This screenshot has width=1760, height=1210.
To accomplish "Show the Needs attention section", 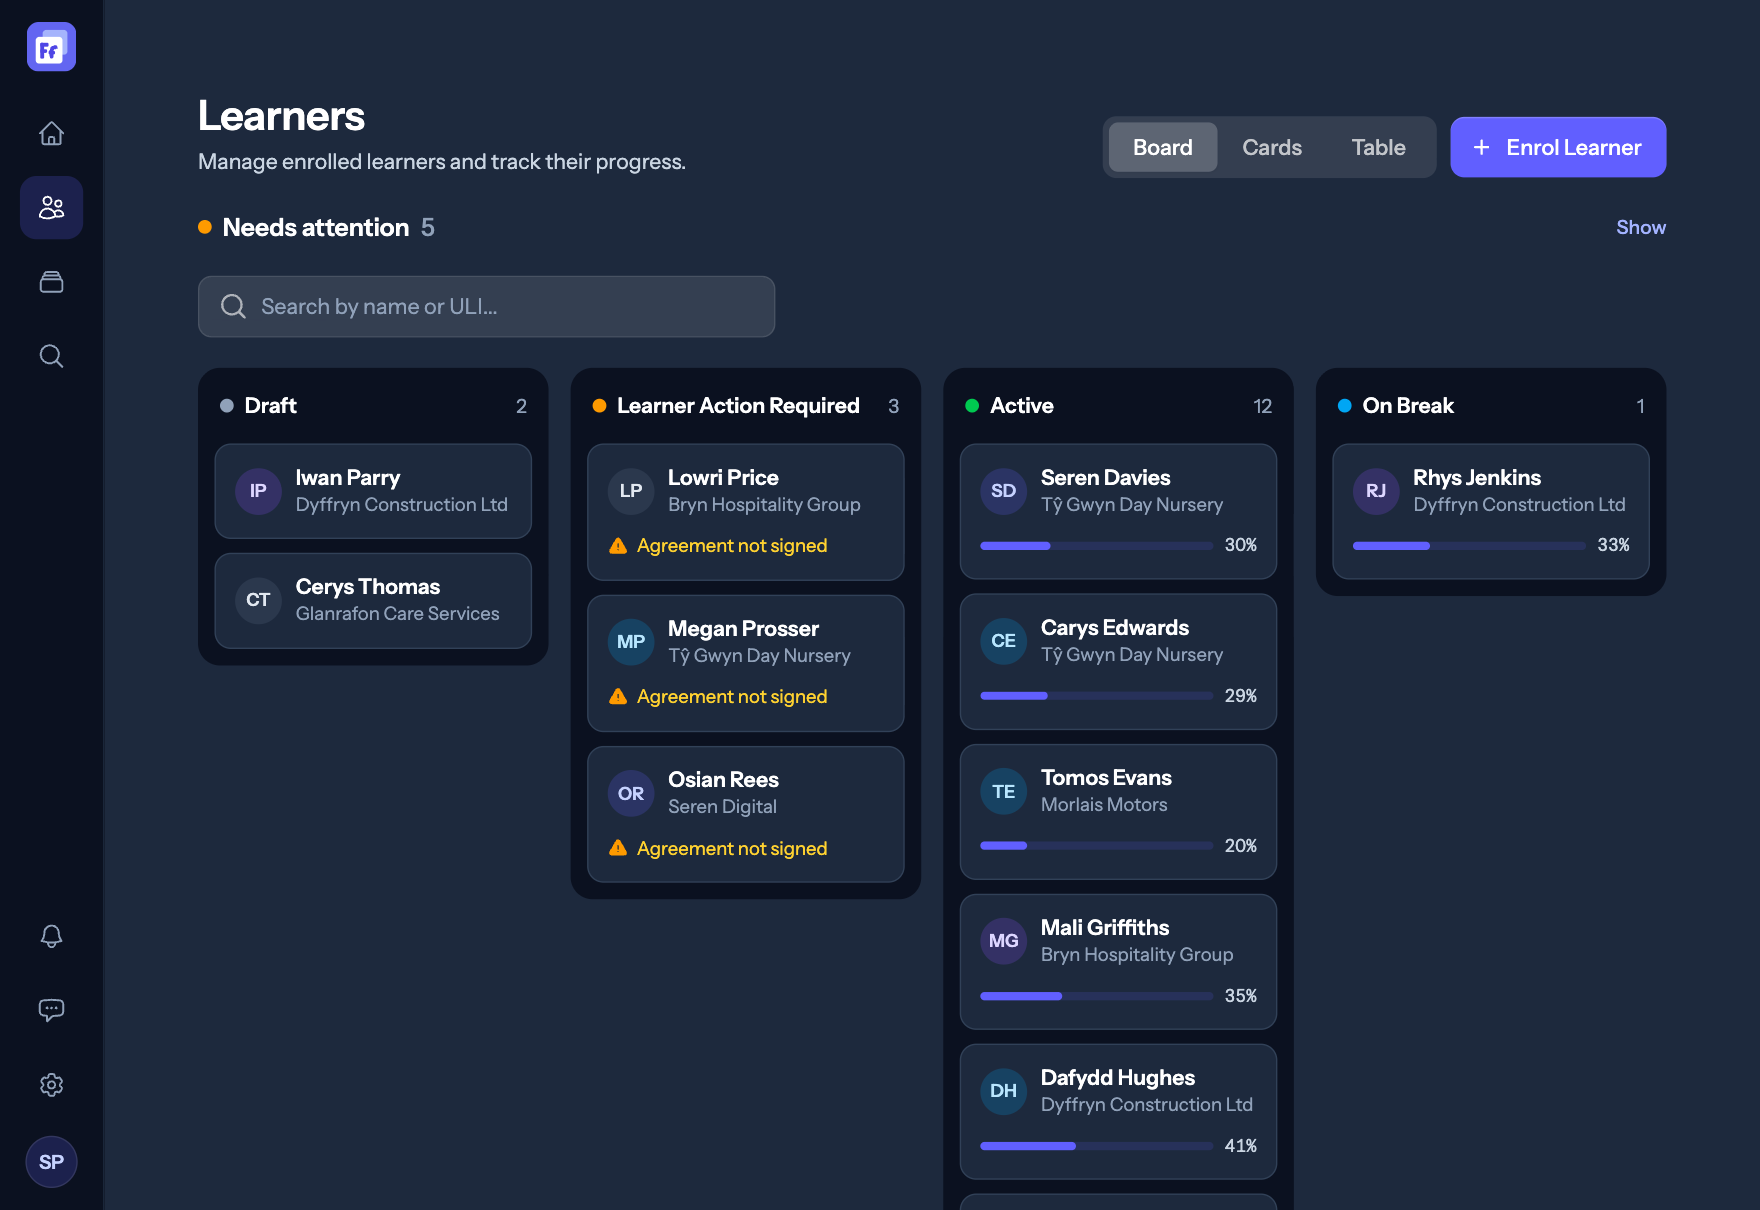I will point(1641,228).
